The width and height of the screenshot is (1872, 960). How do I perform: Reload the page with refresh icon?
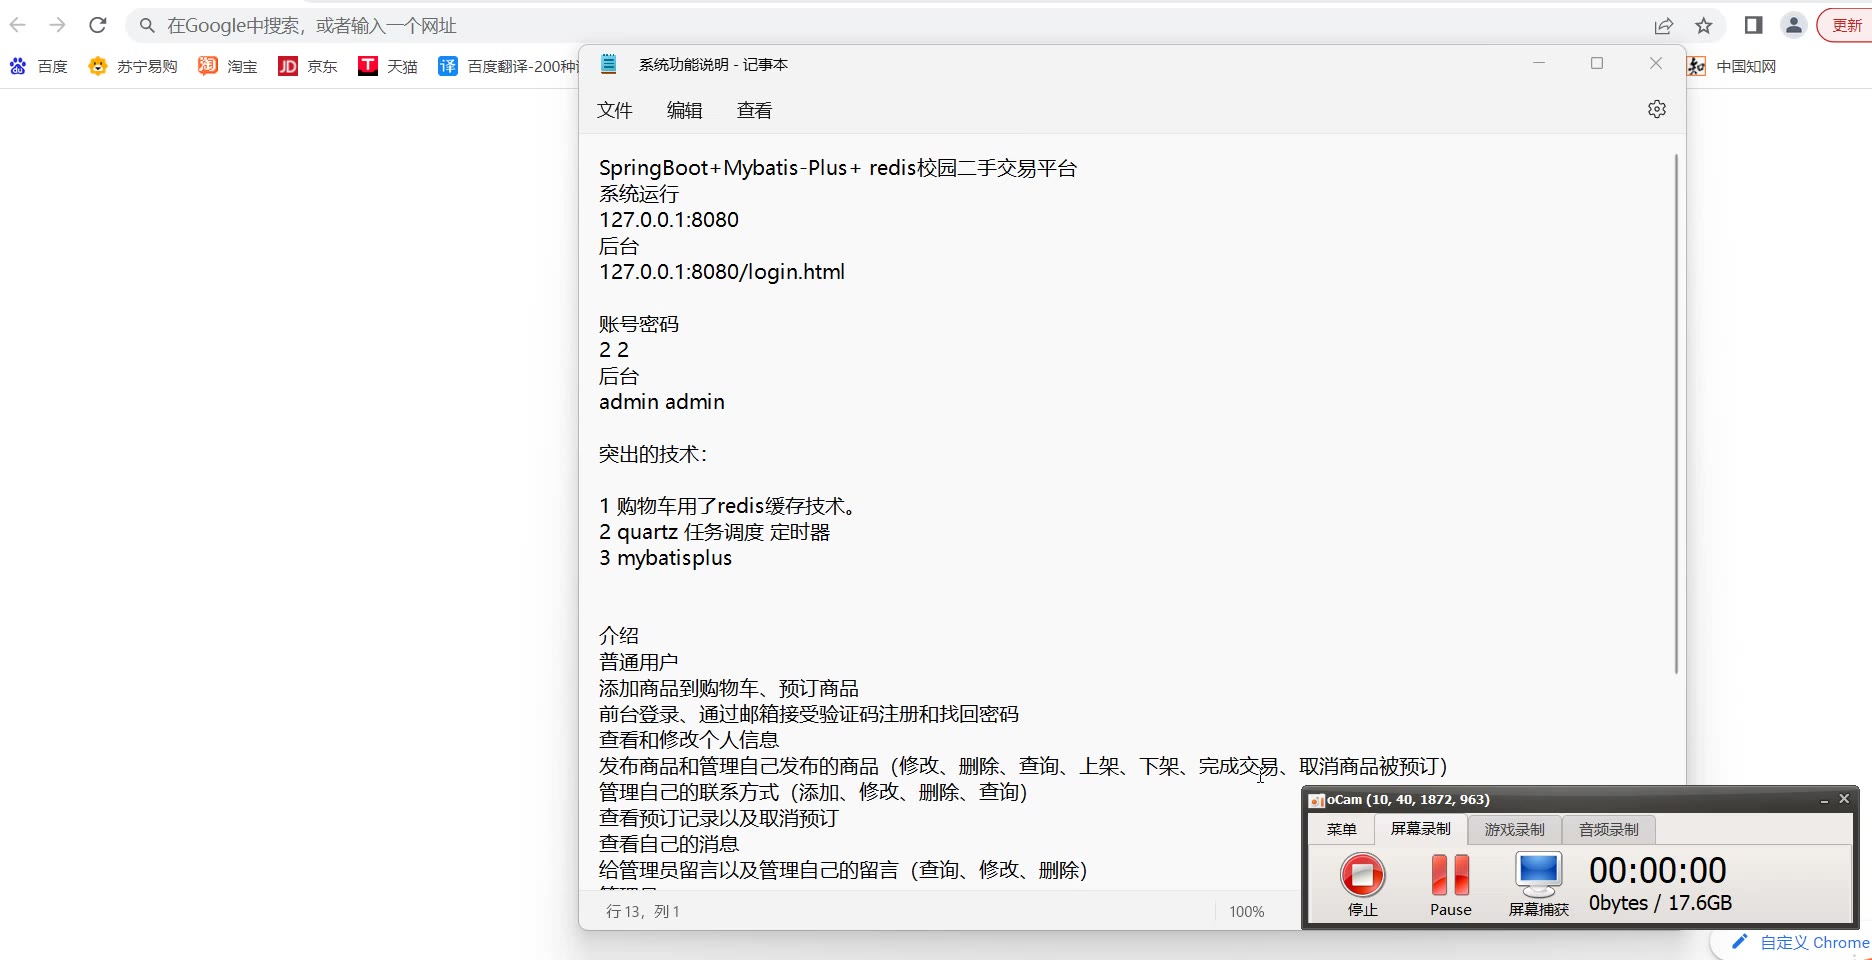point(98,25)
